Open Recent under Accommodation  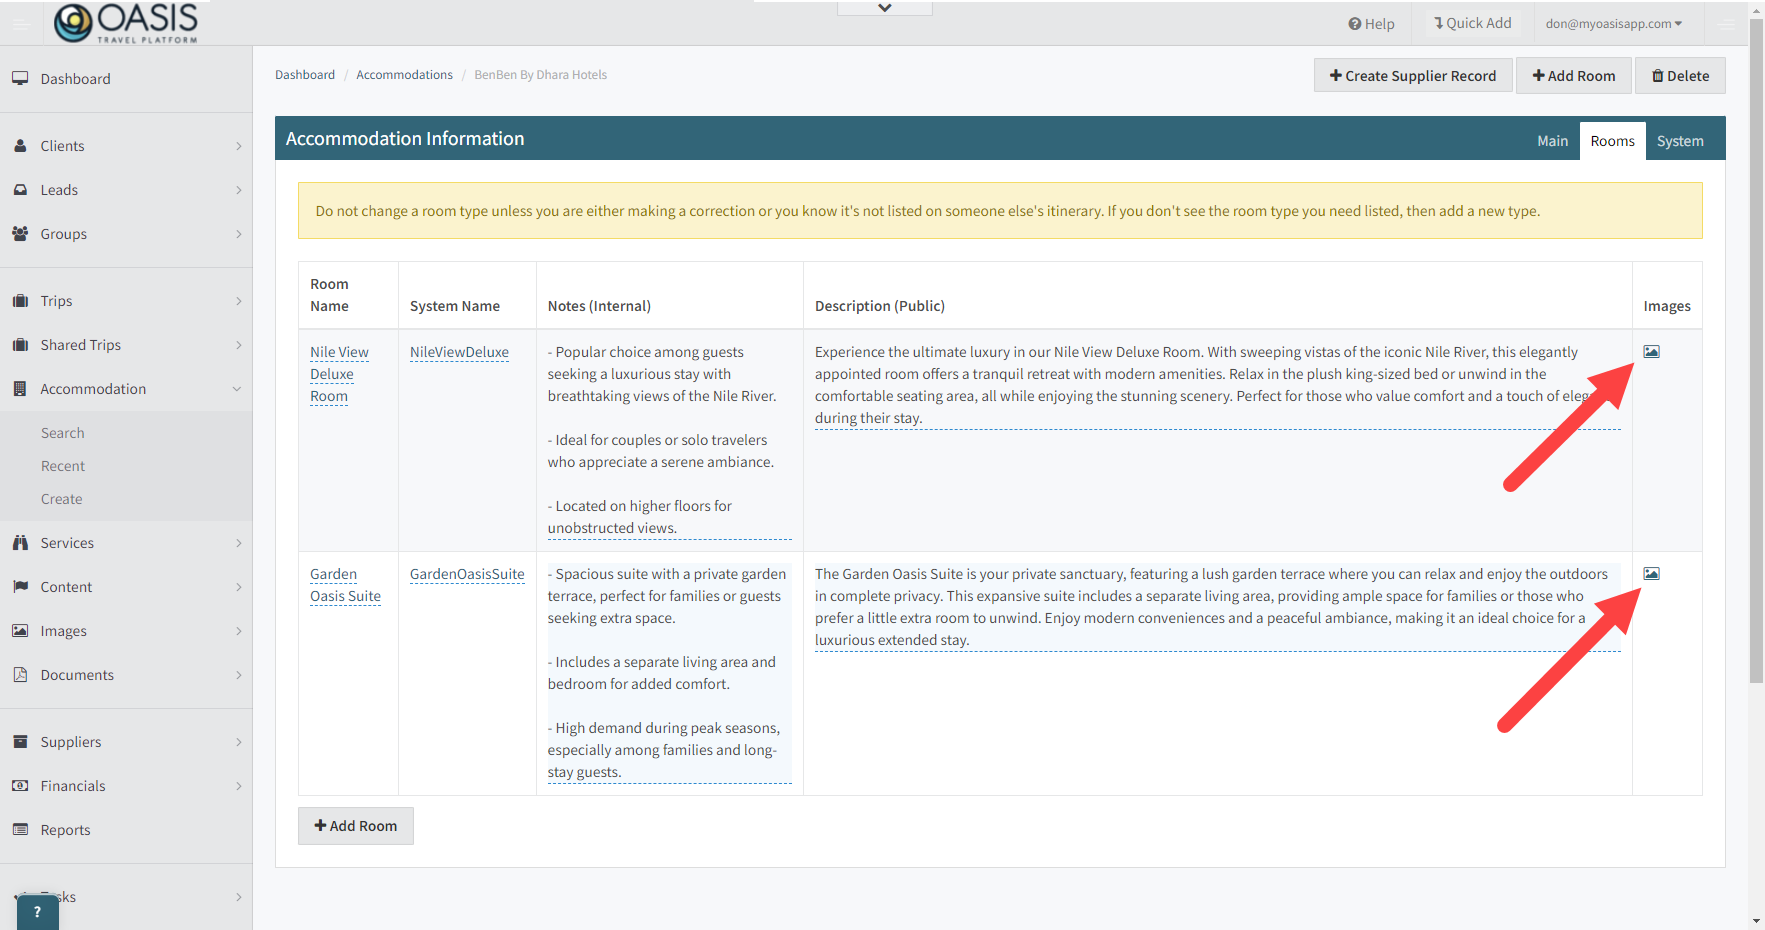pyautogui.click(x=63, y=466)
